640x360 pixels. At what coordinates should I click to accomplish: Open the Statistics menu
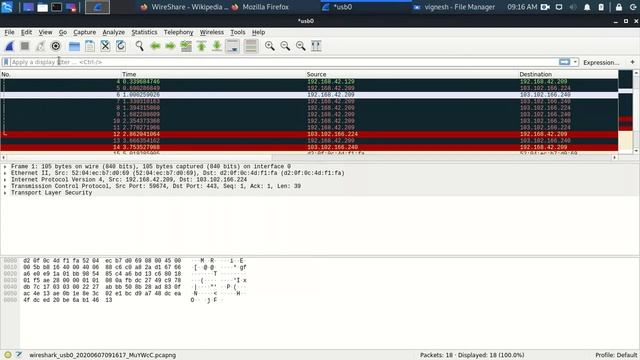click(144, 32)
